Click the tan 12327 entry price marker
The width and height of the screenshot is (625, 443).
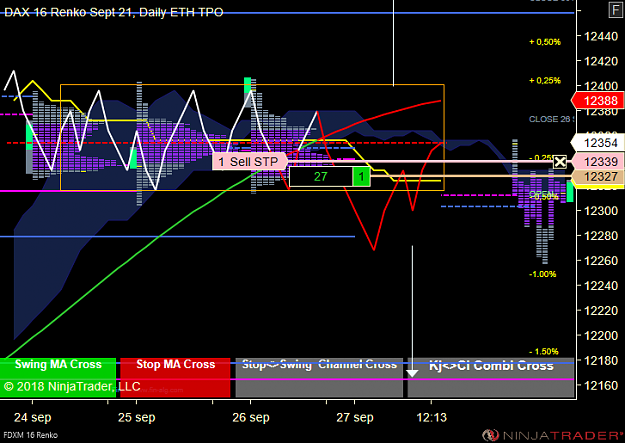(x=597, y=177)
